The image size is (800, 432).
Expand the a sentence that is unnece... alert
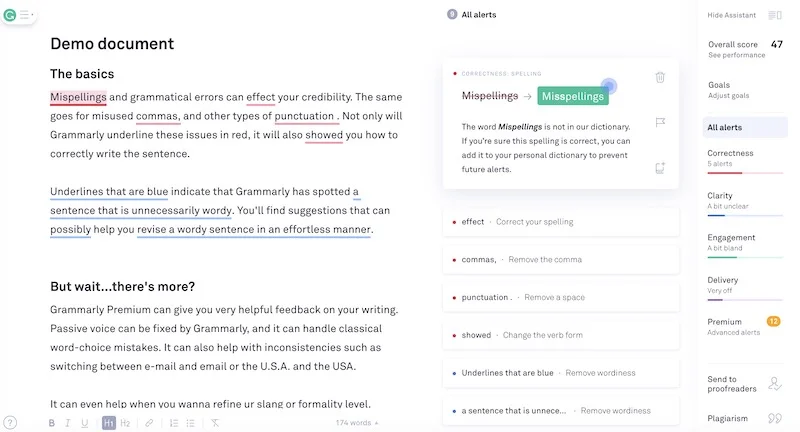pos(561,411)
